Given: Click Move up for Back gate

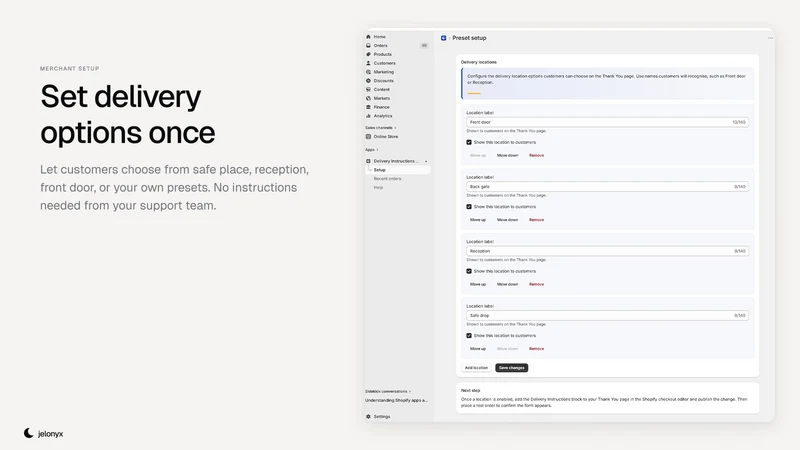Looking at the screenshot, I should (478, 220).
